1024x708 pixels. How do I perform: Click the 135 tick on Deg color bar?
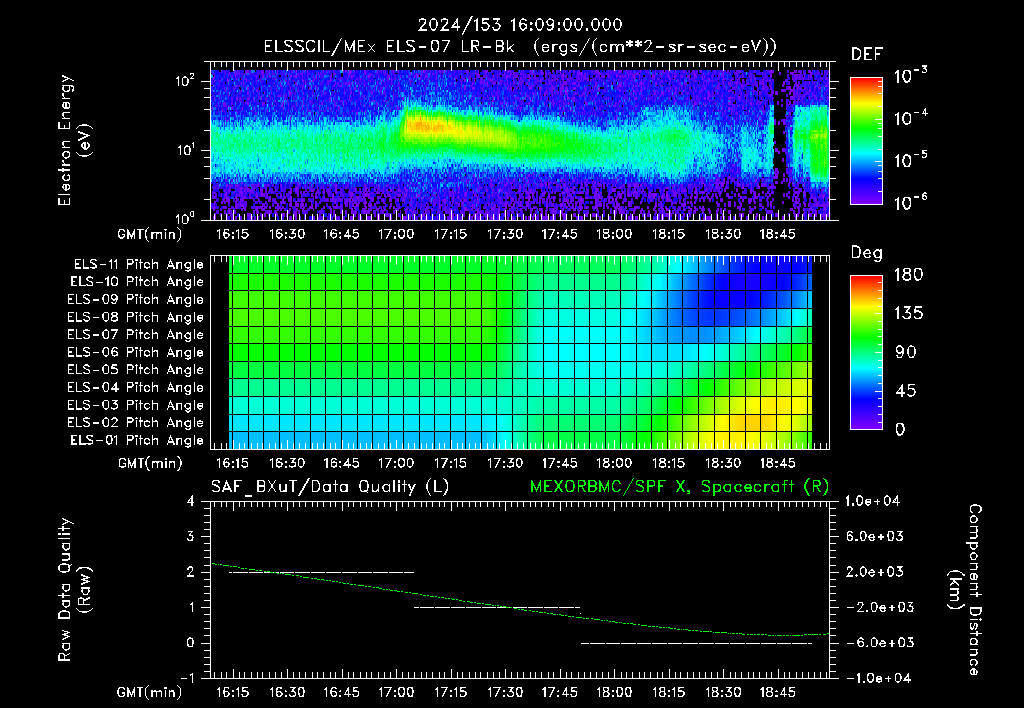click(x=908, y=314)
